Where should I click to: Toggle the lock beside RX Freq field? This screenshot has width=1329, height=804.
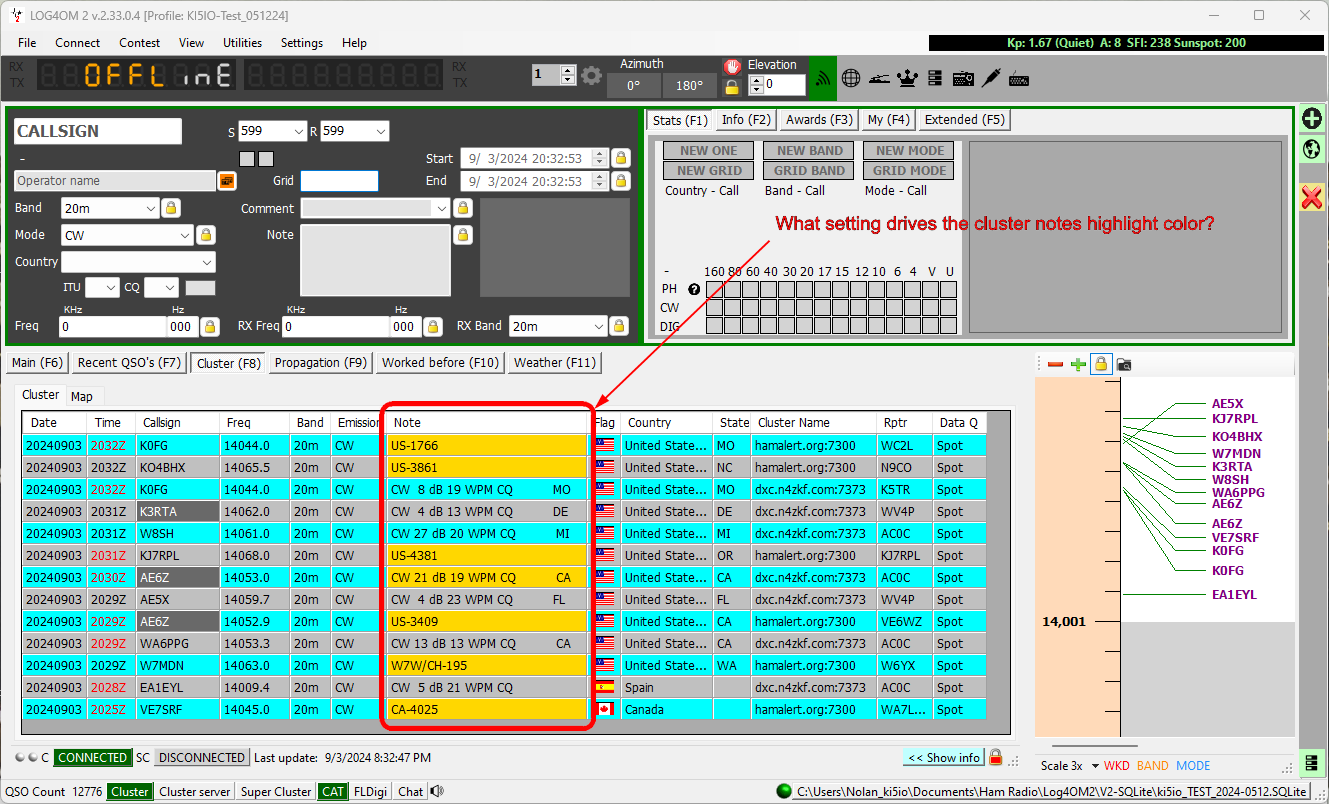coord(432,326)
